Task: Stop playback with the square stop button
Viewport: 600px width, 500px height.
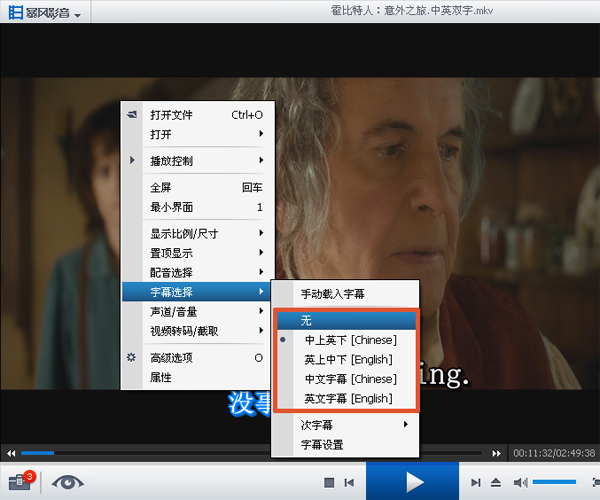Action: [x=329, y=482]
